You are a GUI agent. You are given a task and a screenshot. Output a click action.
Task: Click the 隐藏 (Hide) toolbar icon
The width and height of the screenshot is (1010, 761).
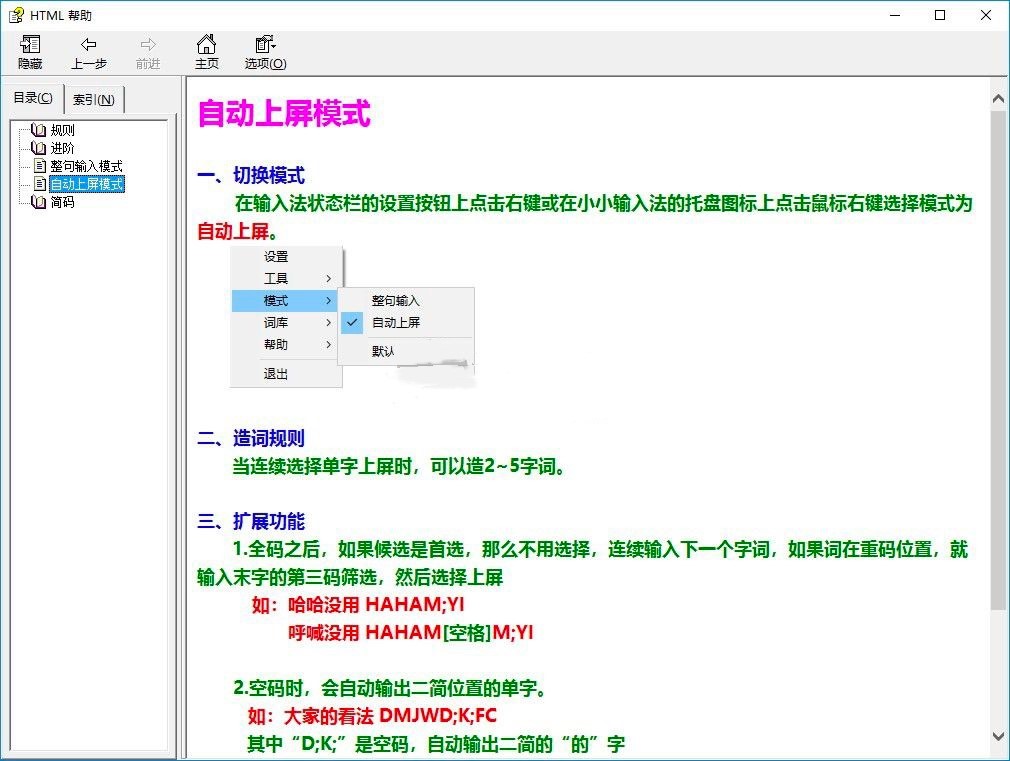pyautogui.click(x=30, y=45)
